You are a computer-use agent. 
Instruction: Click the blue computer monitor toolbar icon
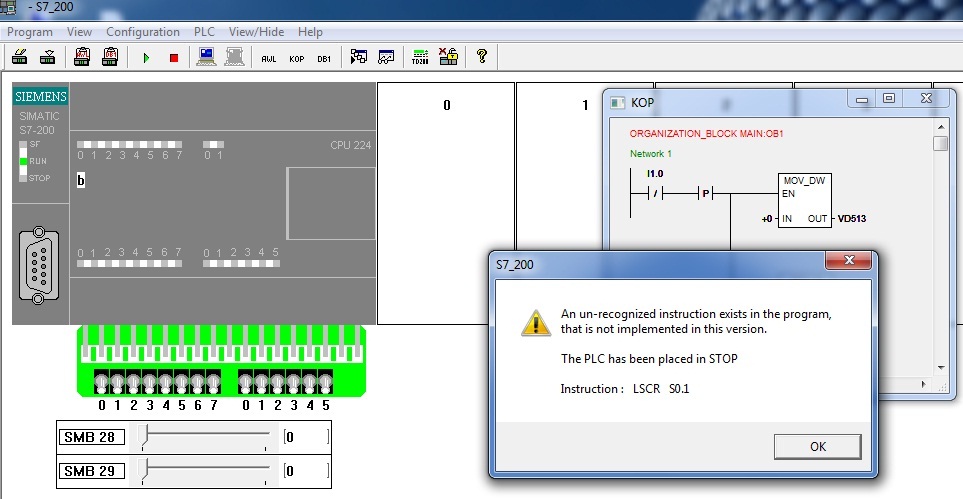[206, 57]
